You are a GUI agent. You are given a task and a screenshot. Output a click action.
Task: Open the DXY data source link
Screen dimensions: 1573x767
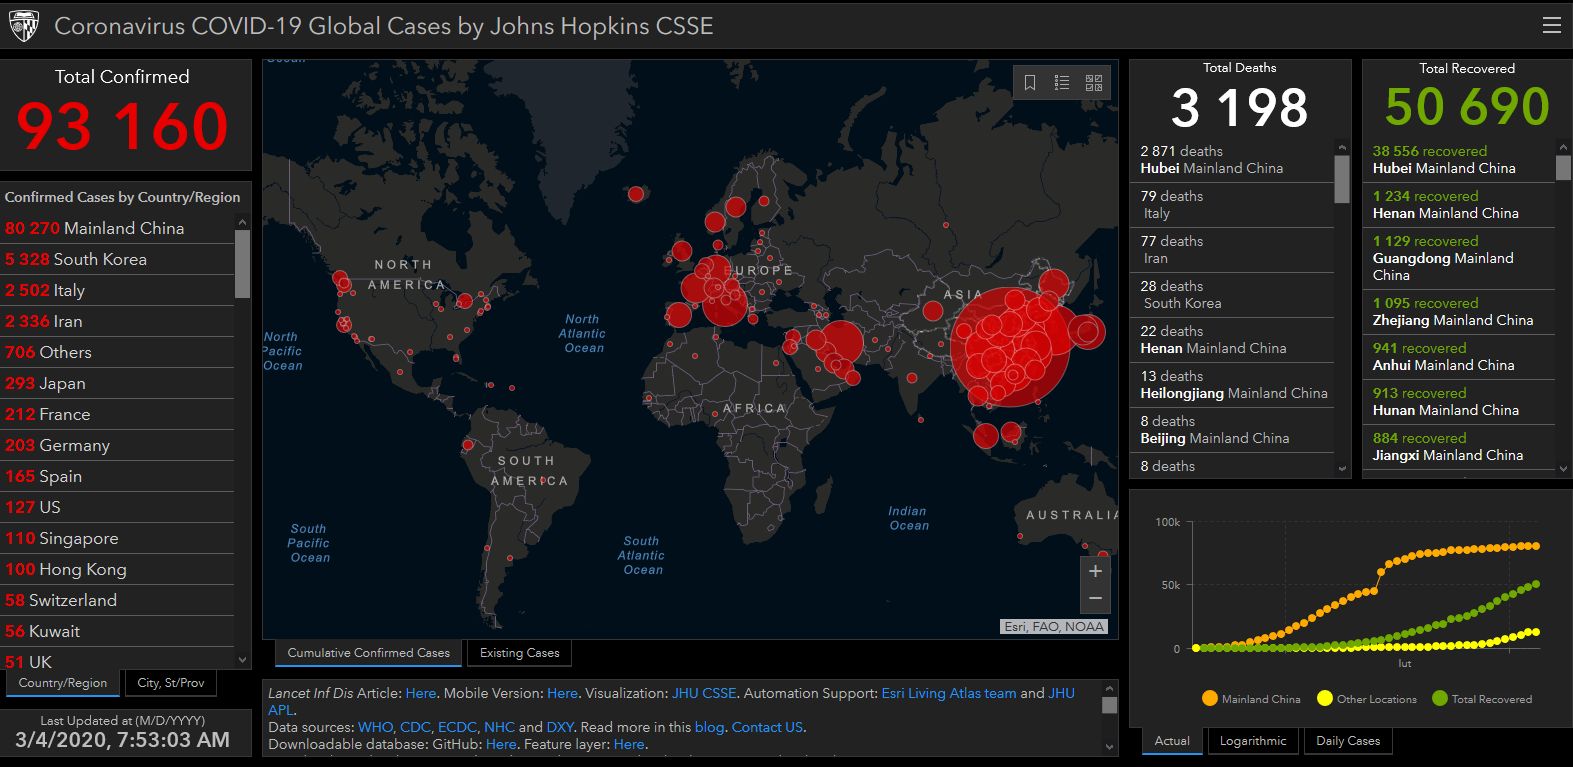pyautogui.click(x=560, y=727)
